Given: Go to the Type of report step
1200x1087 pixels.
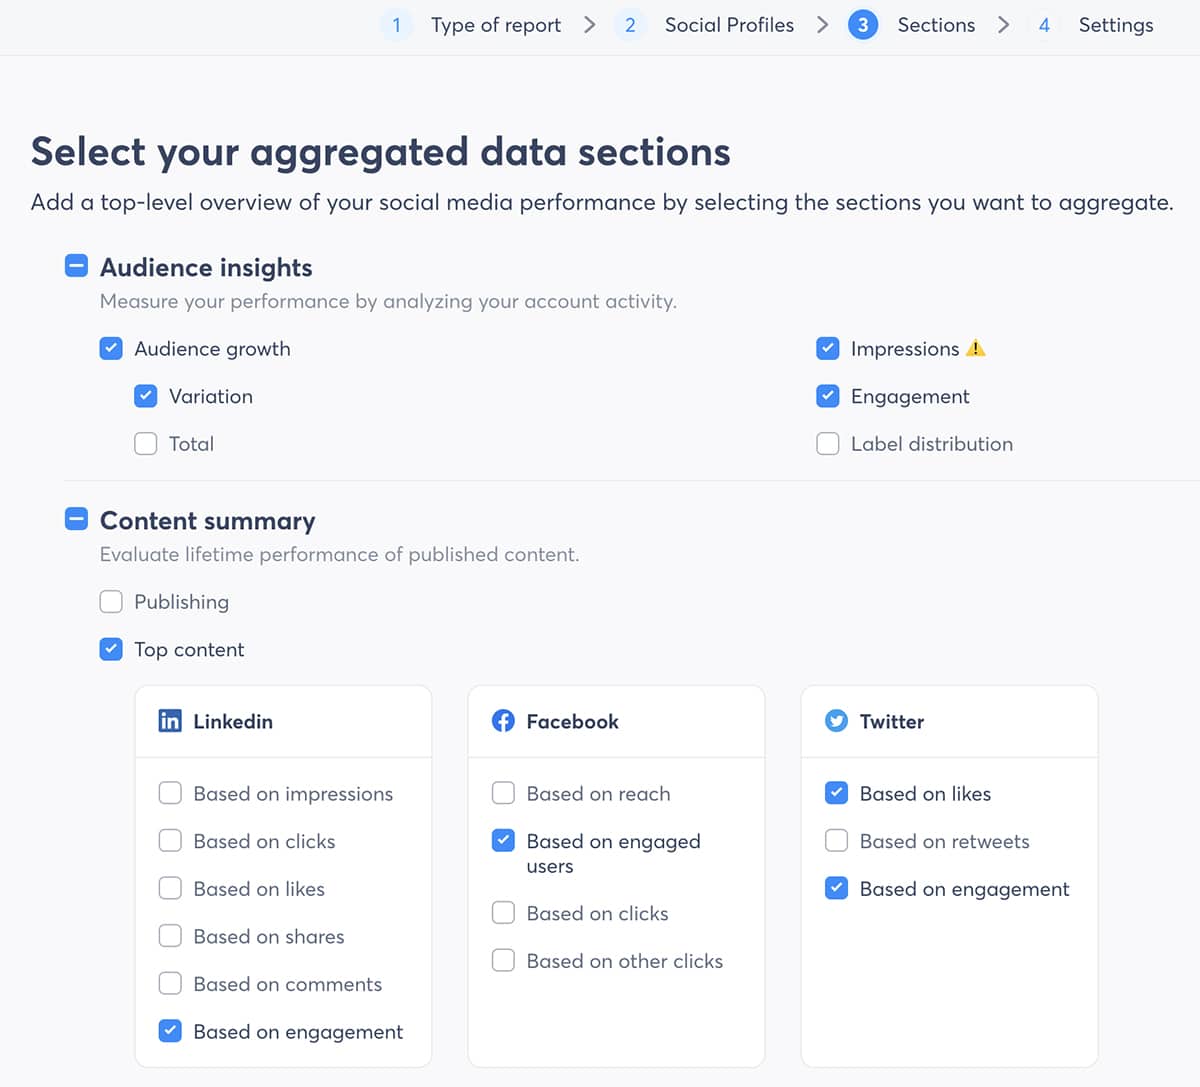Looking at the screenshot, I should point(496,24).
